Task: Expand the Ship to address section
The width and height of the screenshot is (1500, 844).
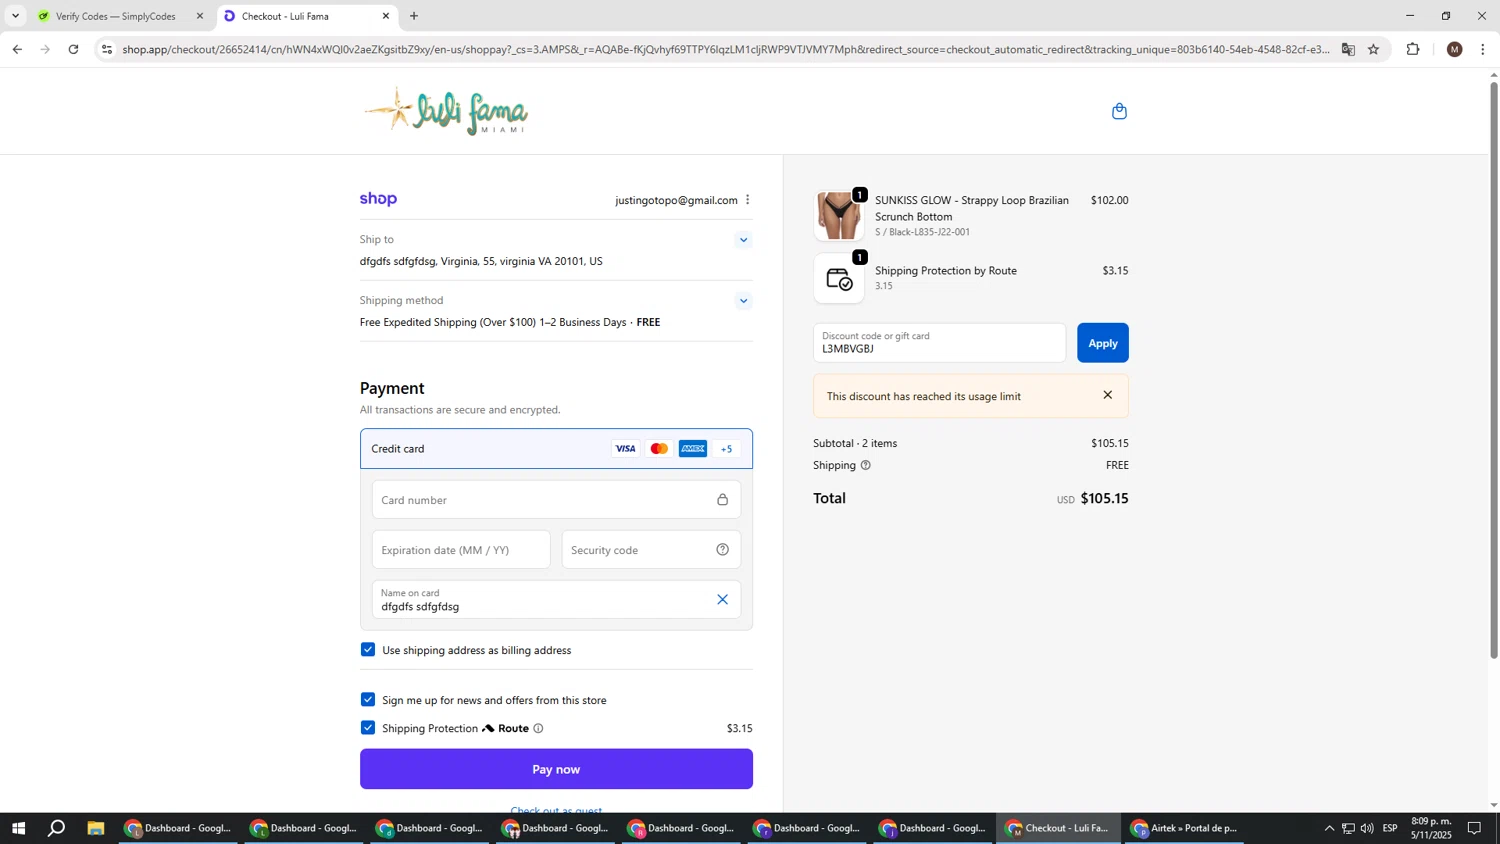Action: (x=743, y=240)
